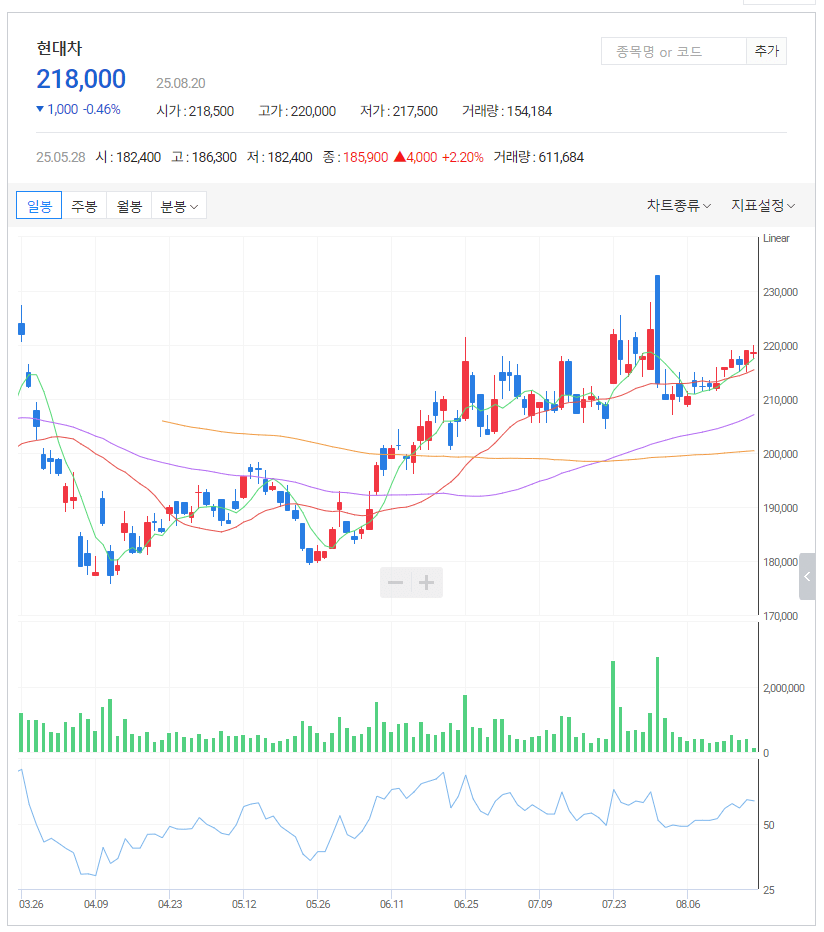The image size is (824, 932).
Task: Click the 170,000 price axis label
Action: tap(780, 616)
